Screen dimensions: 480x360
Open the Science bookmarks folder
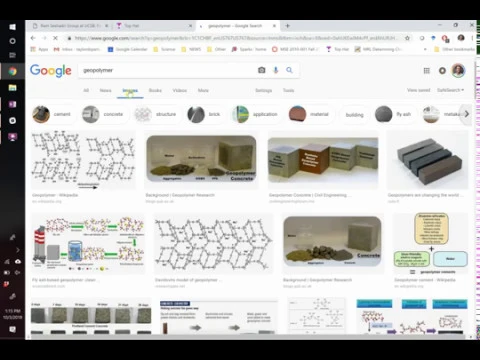tap(164, 49)
